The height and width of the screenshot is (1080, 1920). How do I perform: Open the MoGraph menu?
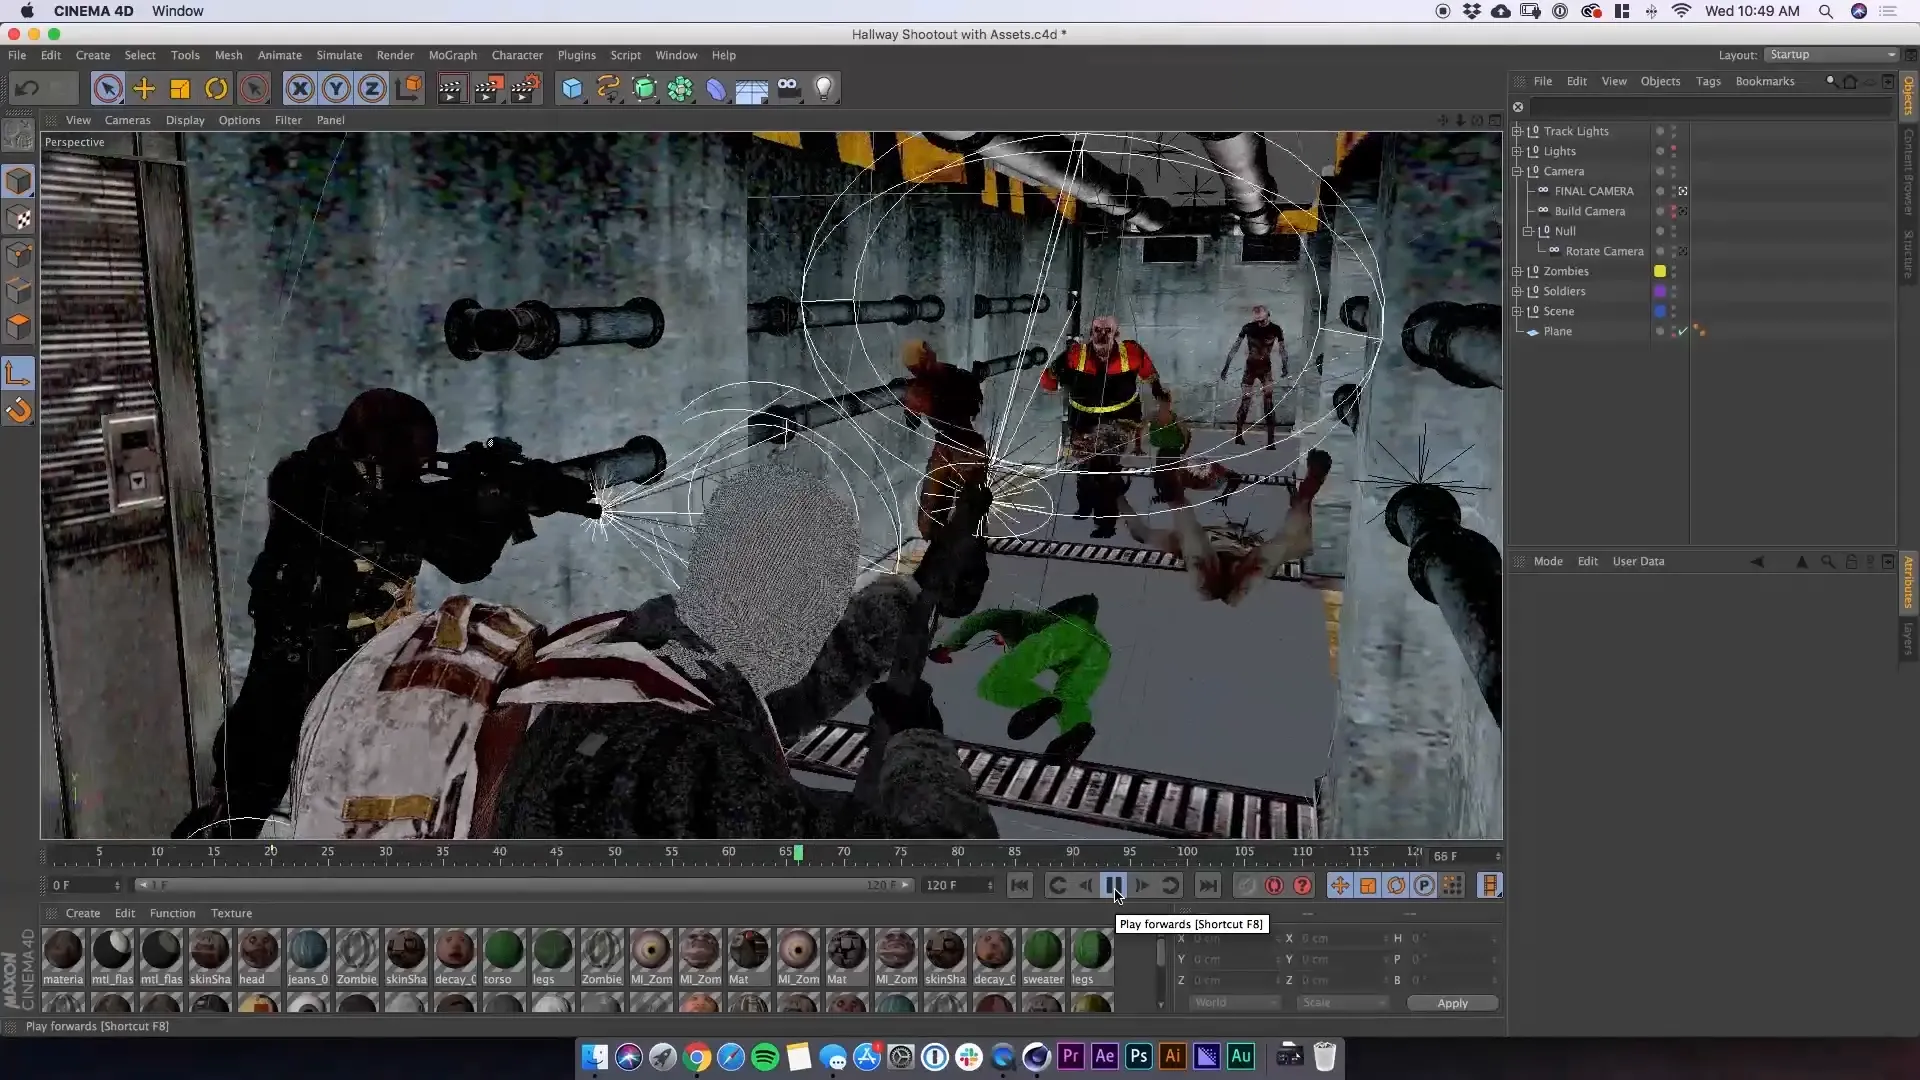(452, 56)
